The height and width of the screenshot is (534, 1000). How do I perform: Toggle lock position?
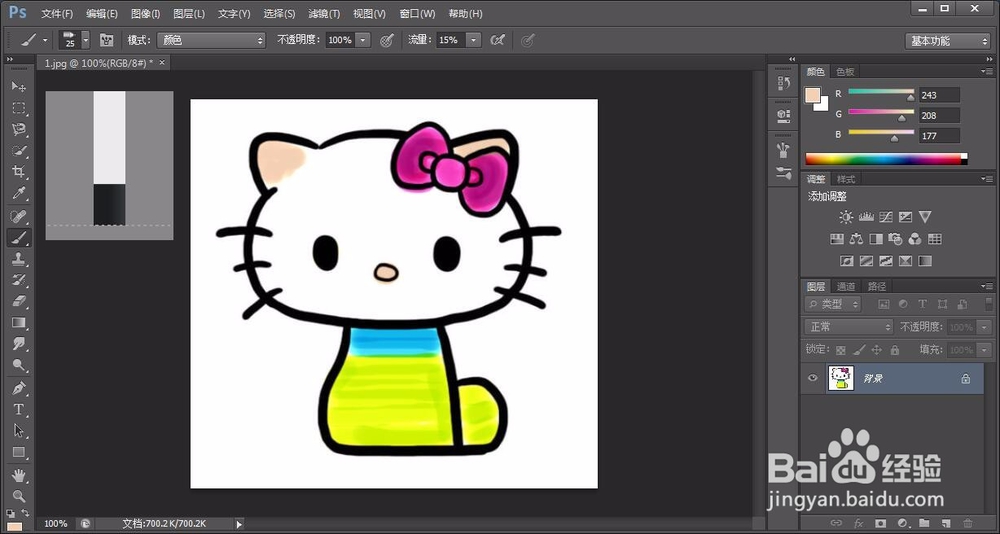pyautogui.click(x=877, y=350)
